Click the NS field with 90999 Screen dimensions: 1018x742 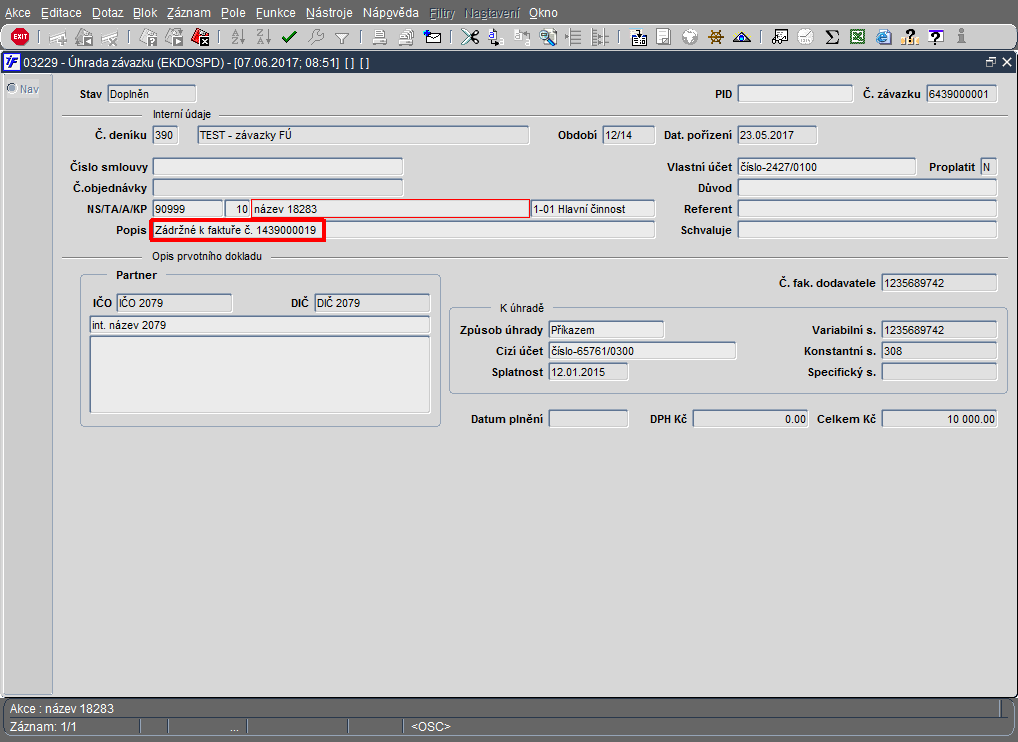pos(188,209)
